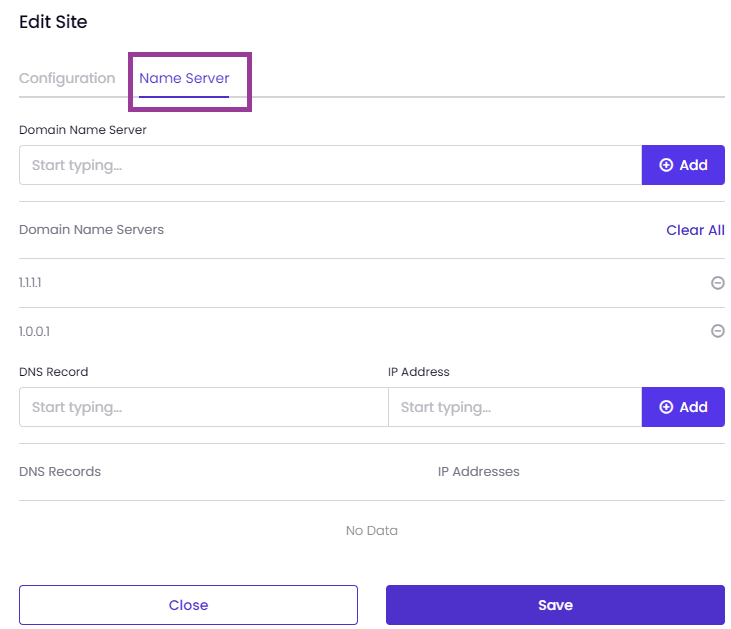The width and height of the screenshot is (731, 629).
Task: Click the Edit Site dialog title
Action: coord(53,22)
